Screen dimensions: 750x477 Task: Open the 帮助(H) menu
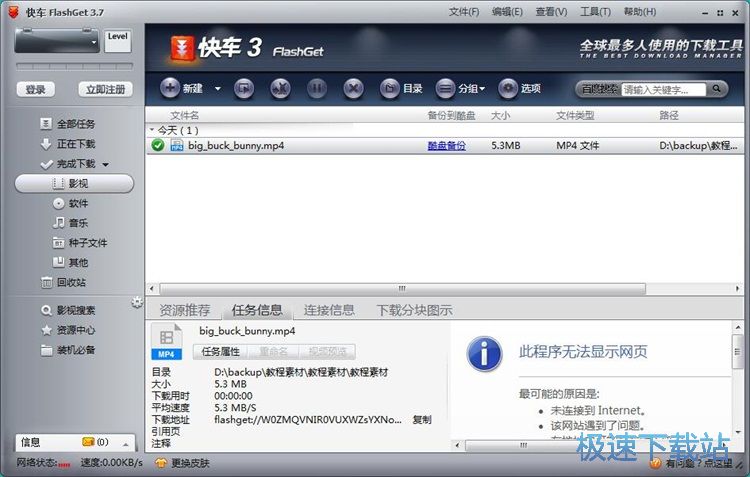pyautogui.click(x=640, y=12)
